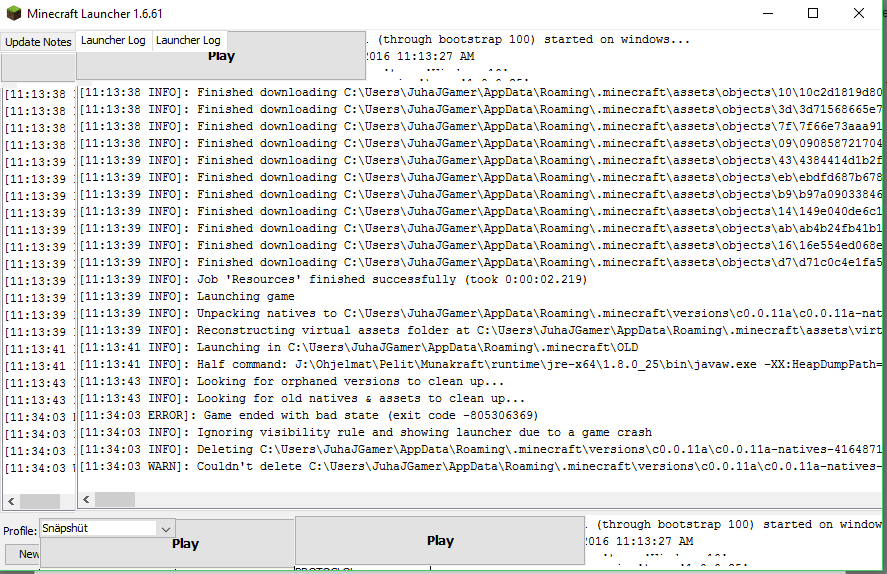
Task: Select log line for object 16e554ed068e
Action: point(480,245)
